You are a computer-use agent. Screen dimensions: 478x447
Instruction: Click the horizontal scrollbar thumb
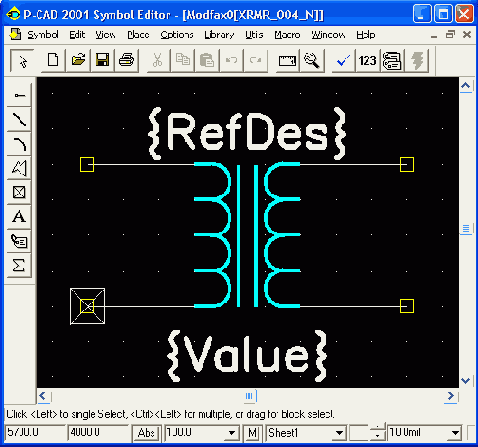[x=250, y=396]
